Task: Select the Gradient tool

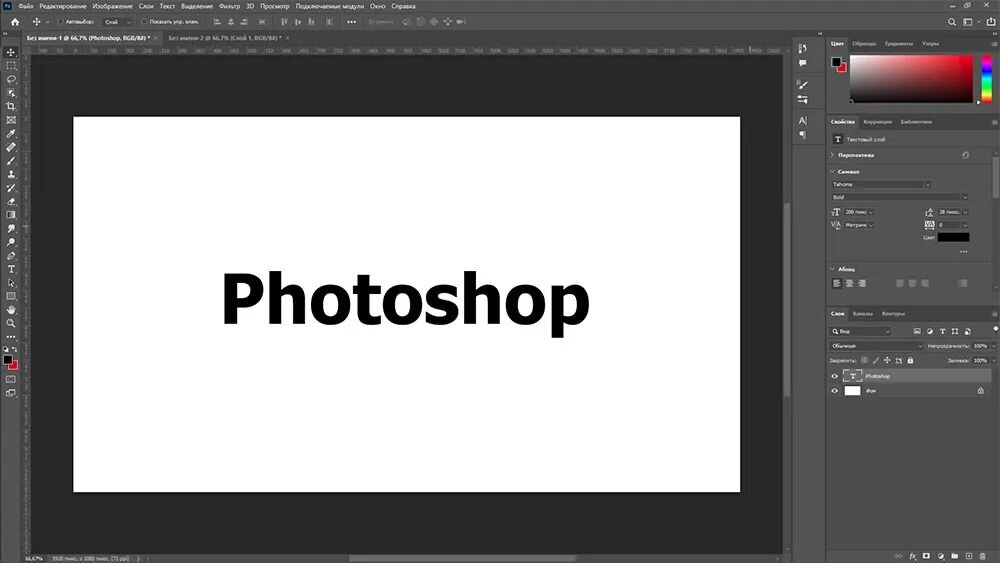Action: click(11, 215)
